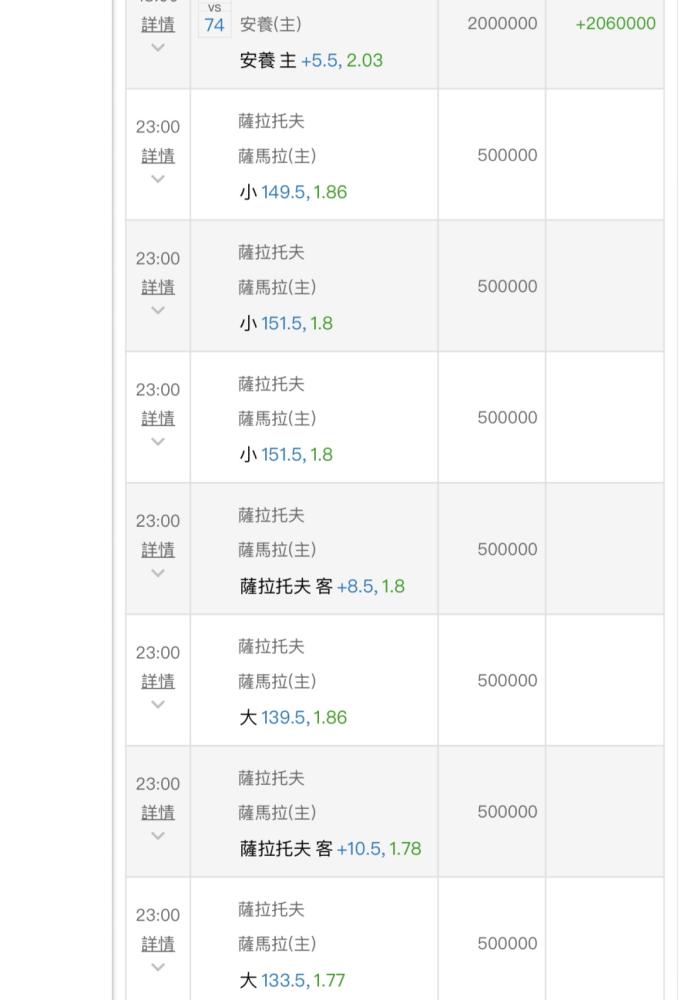Expand chevron of 薩拉托夫 客 +8.5 row

[158, 573]
